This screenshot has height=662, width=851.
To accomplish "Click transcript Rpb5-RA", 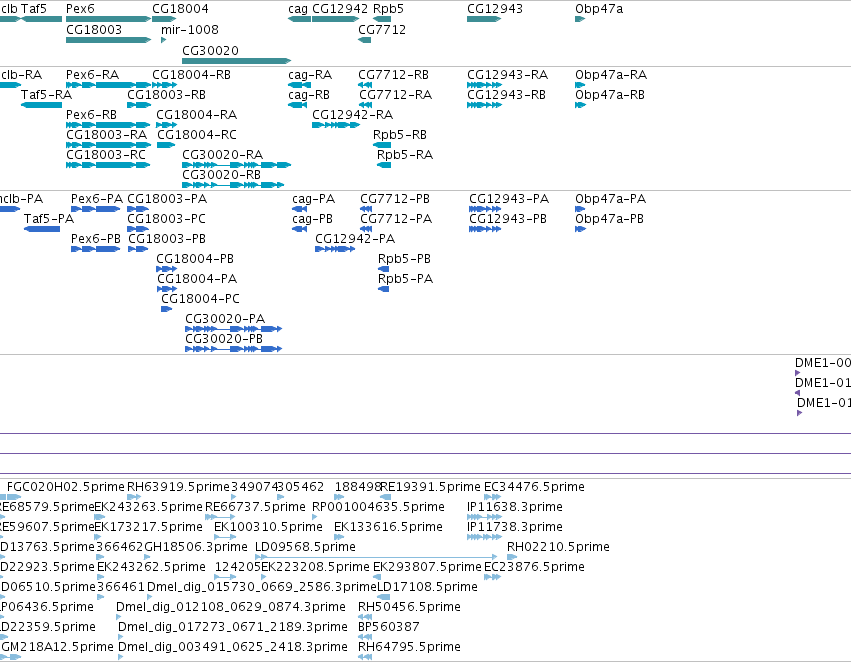I will (405, 155).
